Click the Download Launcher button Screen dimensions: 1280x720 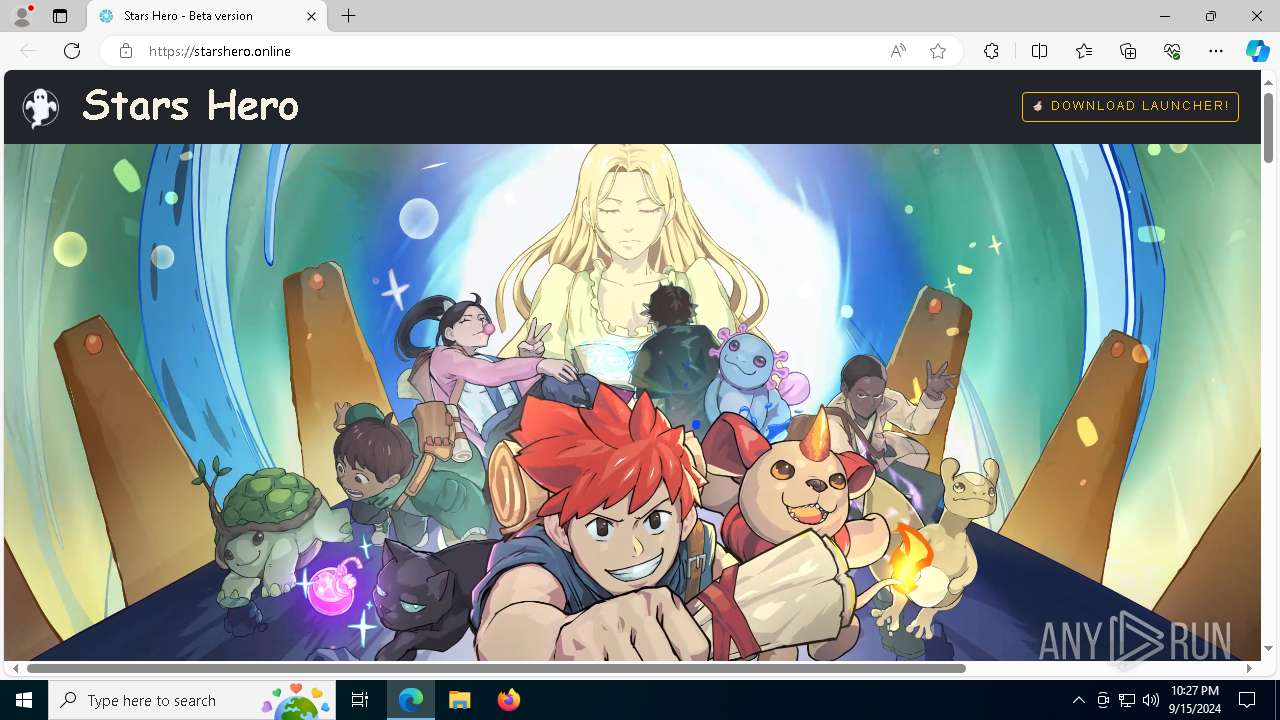(x=1130, y=106)
